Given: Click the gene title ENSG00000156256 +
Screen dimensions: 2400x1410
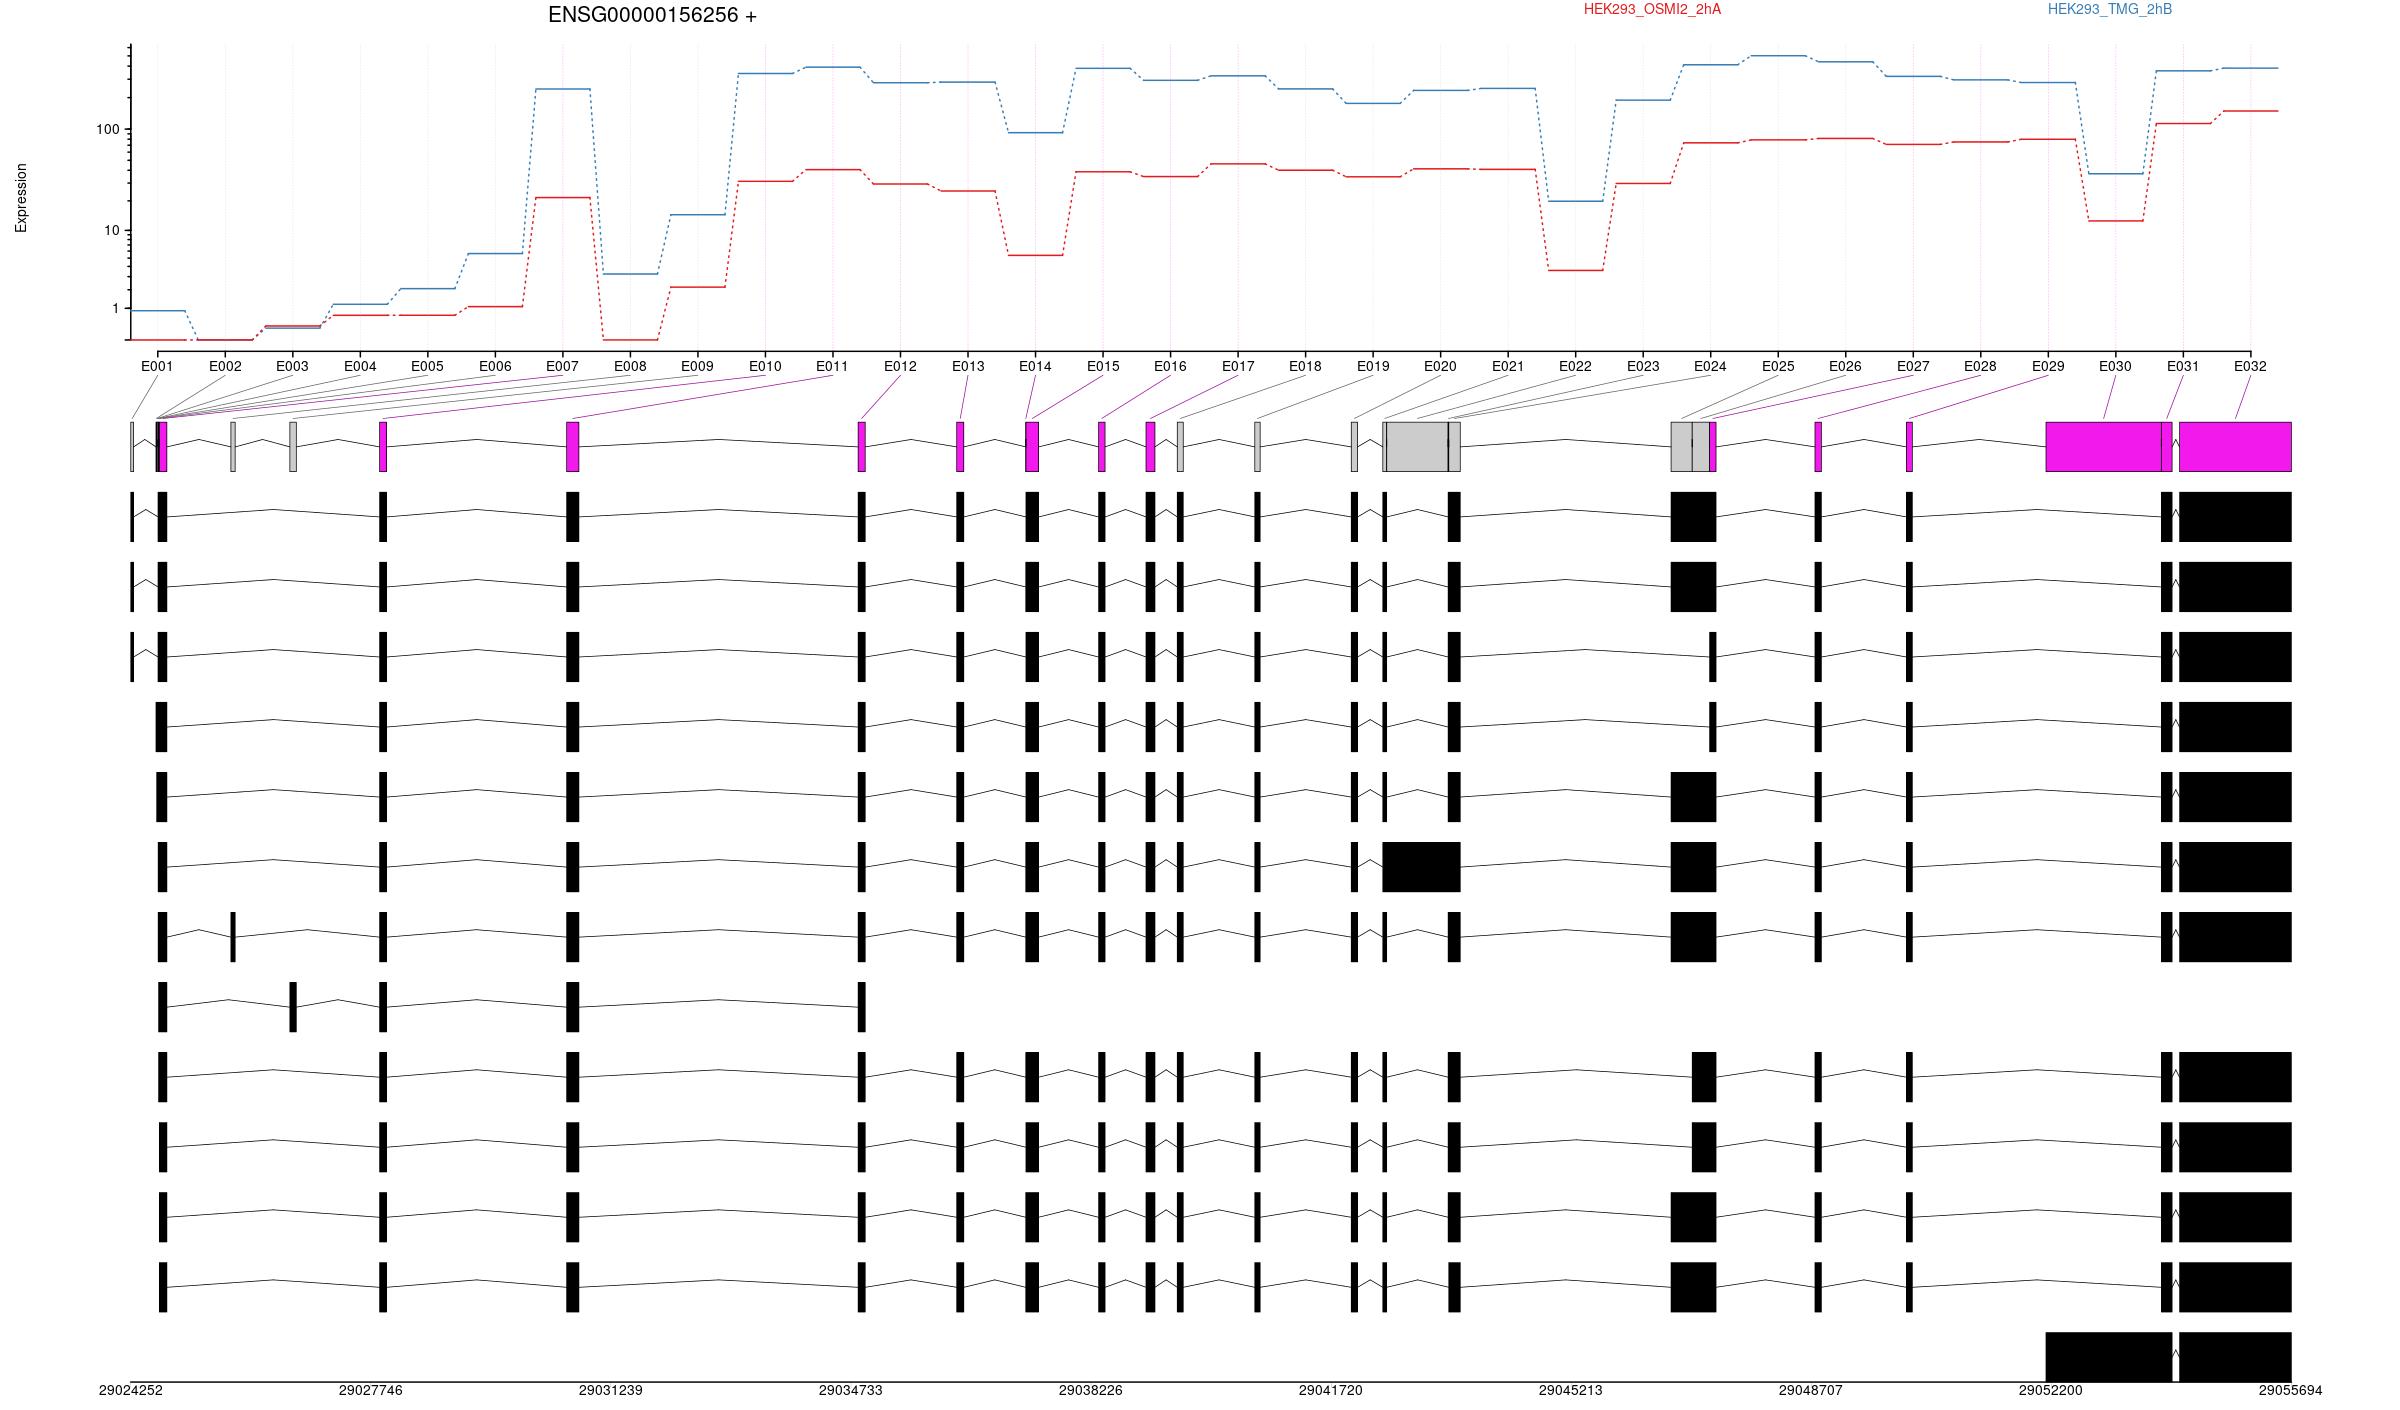Looking at the screenshot, I should (652, 15).
